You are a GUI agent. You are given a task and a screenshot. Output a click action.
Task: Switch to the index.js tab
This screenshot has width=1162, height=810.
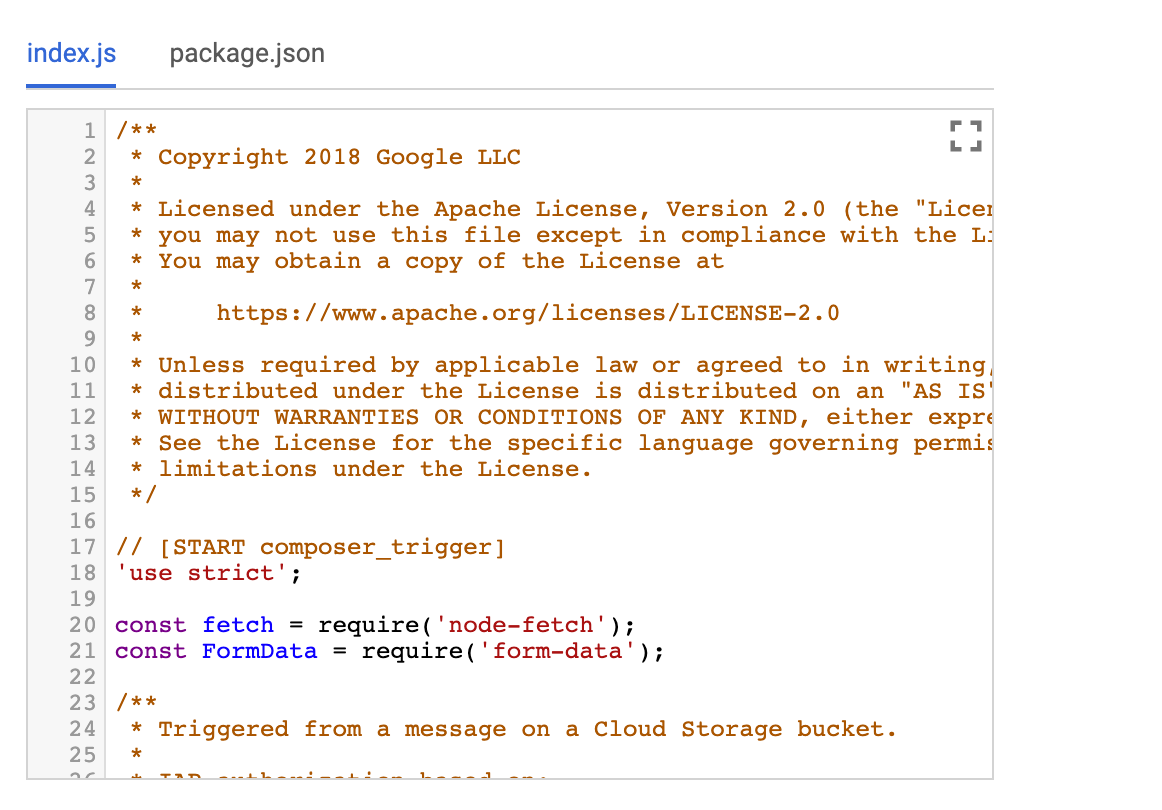point(71,53)
